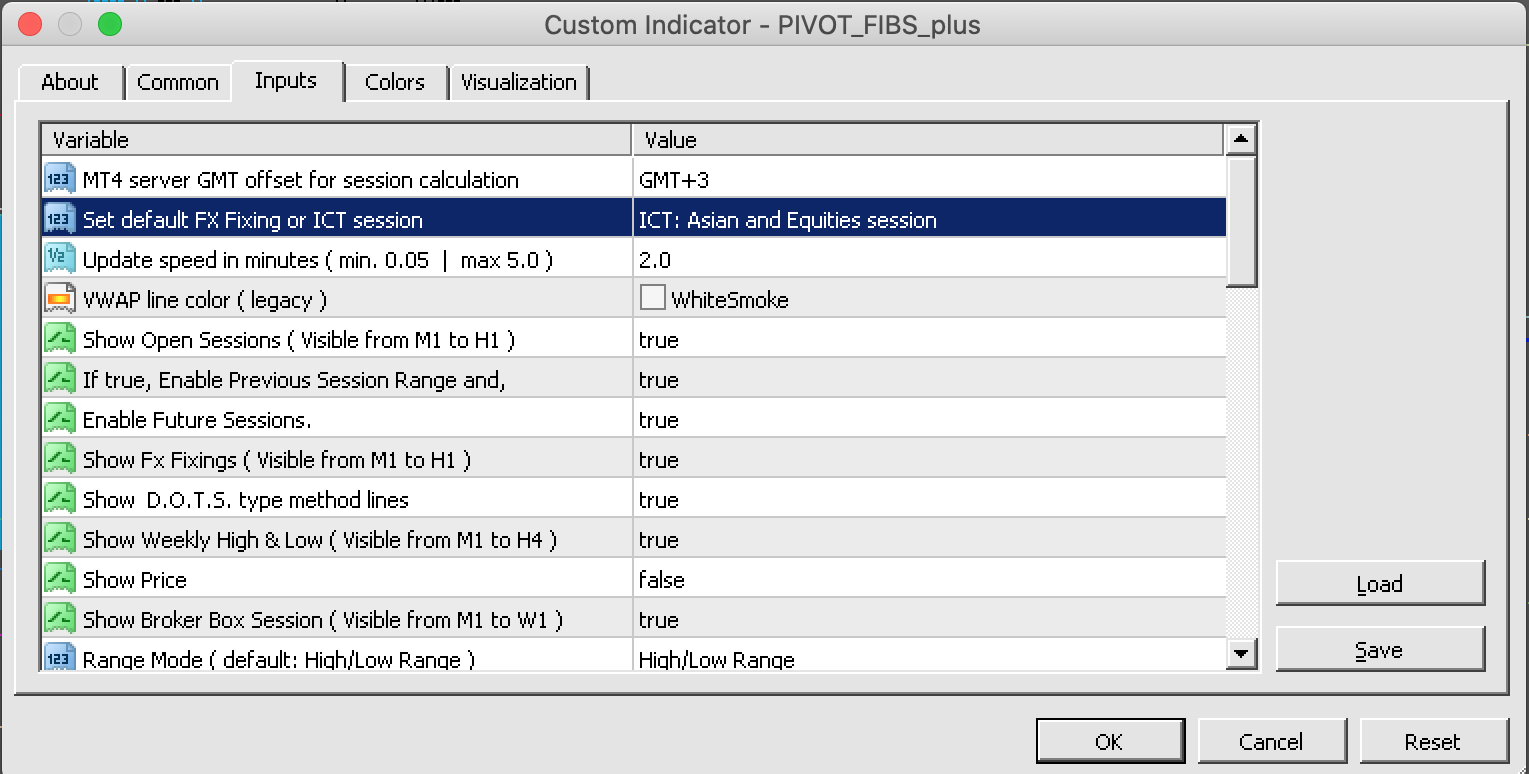Toggle the false value for Show Price
Image resolution: width=1529 pixels, height=774 pixels.
(x=662, y=580)
